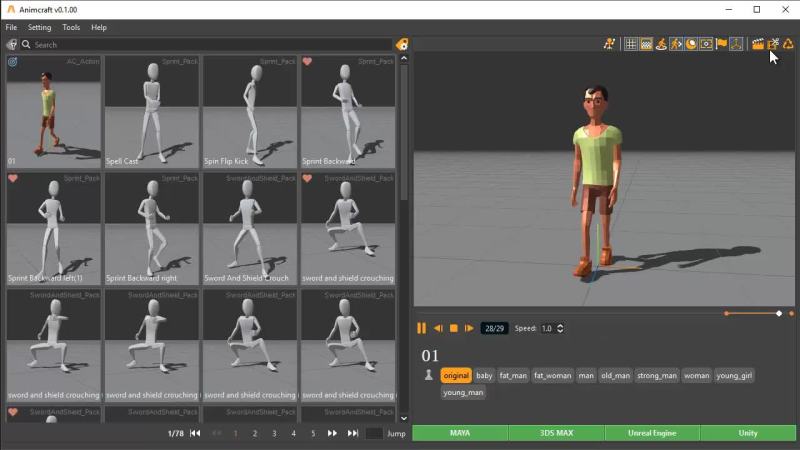Go to page 2
Image resolution: width=800 pixels, height=450 pixels.
[255, 433]
